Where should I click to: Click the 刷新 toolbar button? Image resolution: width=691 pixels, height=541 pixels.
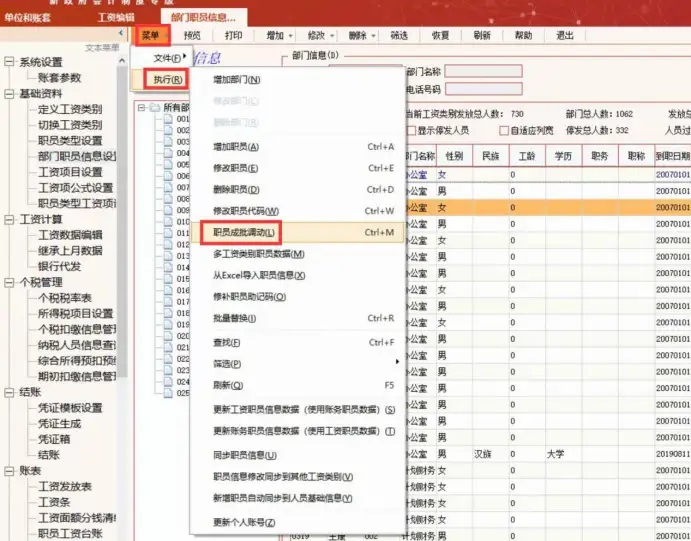pyautogui.click(x=482, y=35)
